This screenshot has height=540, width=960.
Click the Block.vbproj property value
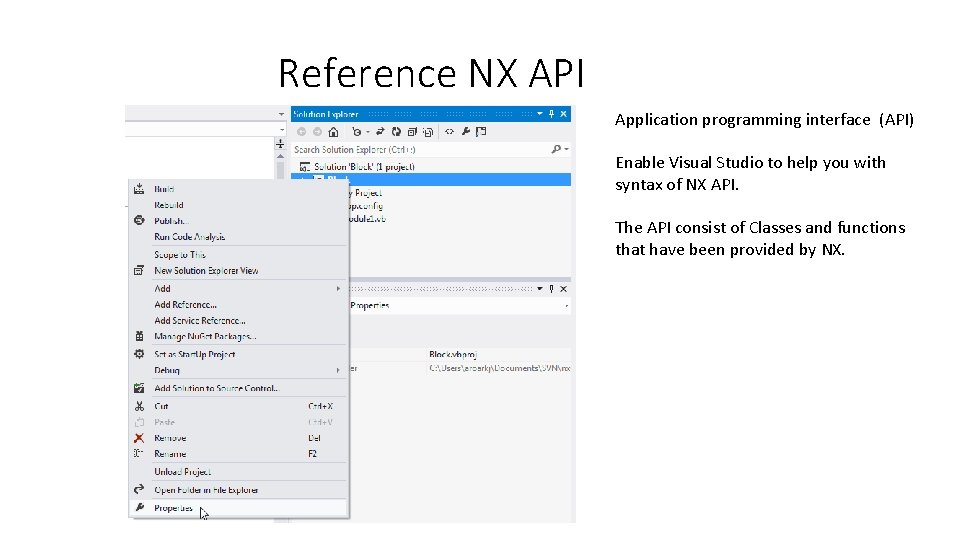(453, 354)
